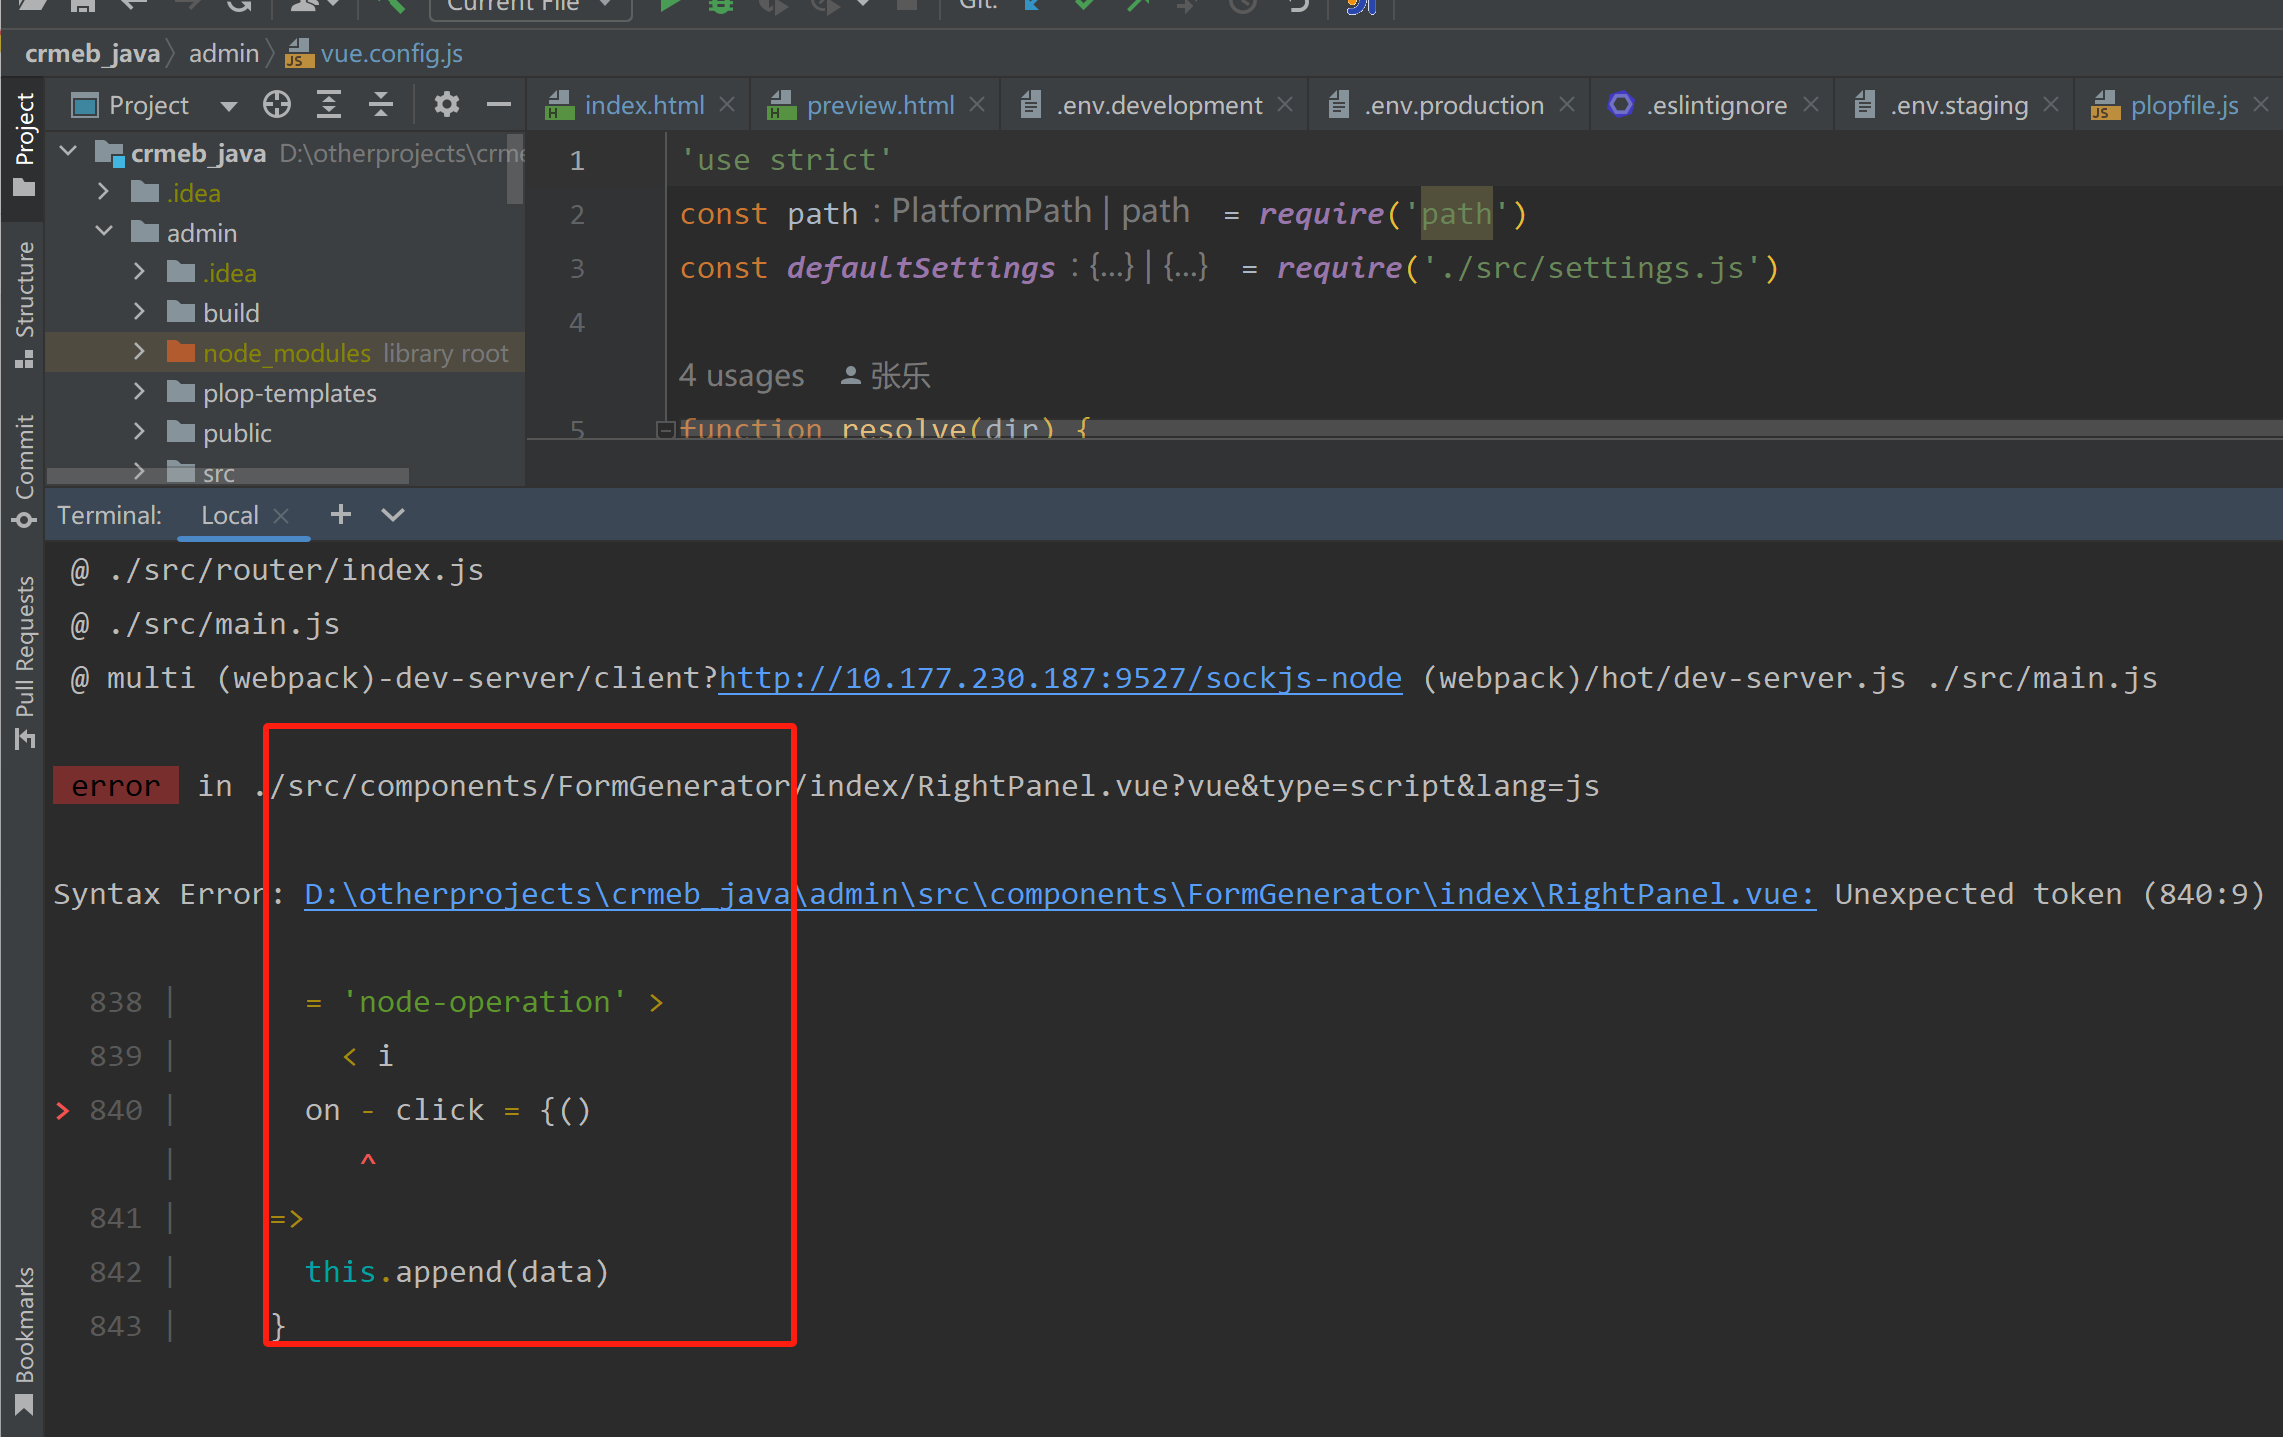The width and height of the screenshot is (2283, 1437).
Task: Click the green Run triangle in top toolbar
Action: 669,6
